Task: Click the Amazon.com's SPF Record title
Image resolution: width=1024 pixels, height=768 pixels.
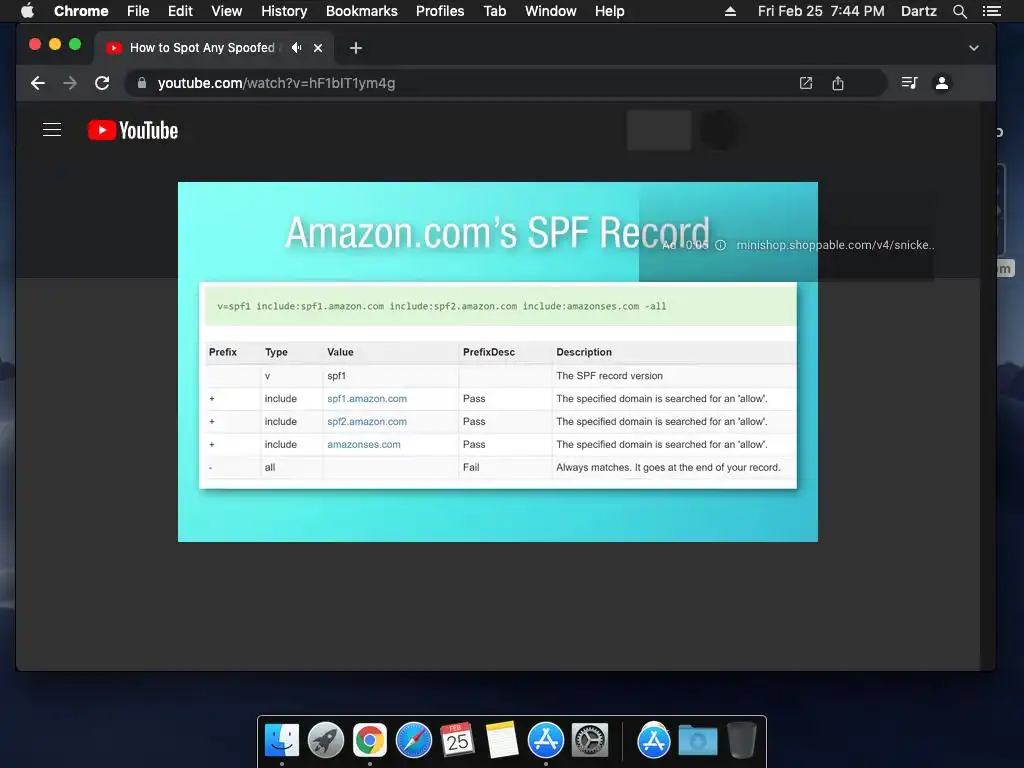Action: pyautogui.click(x=497, y=232)
